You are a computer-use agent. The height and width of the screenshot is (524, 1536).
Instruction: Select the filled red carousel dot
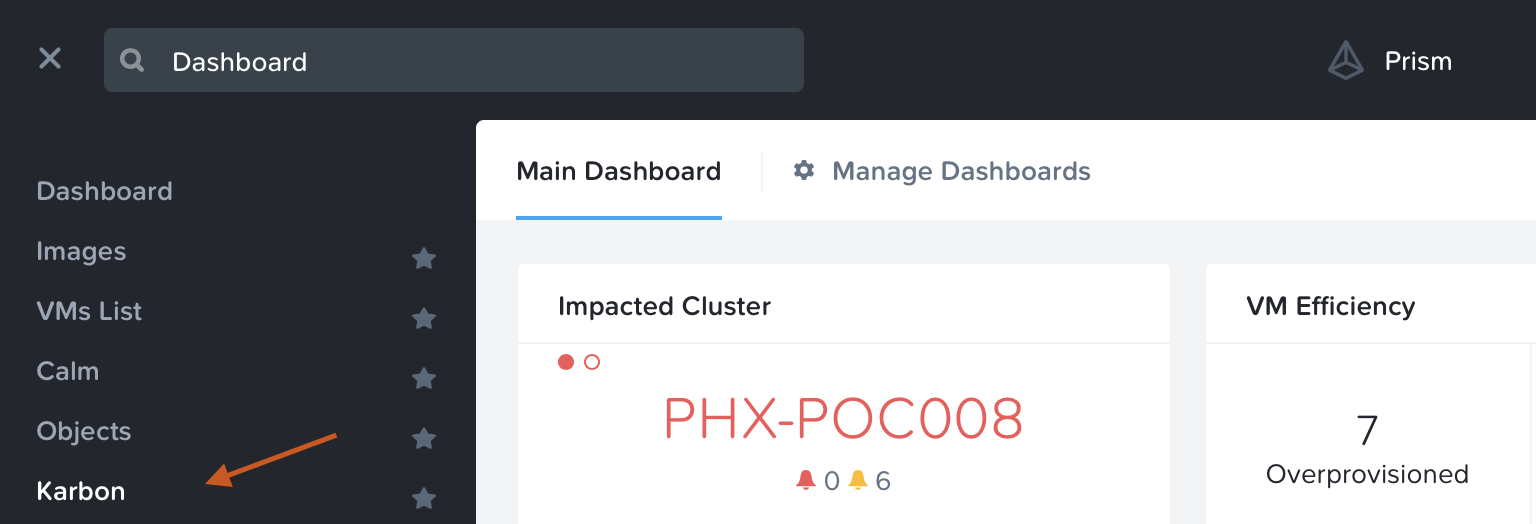click(x=566, y=362)
